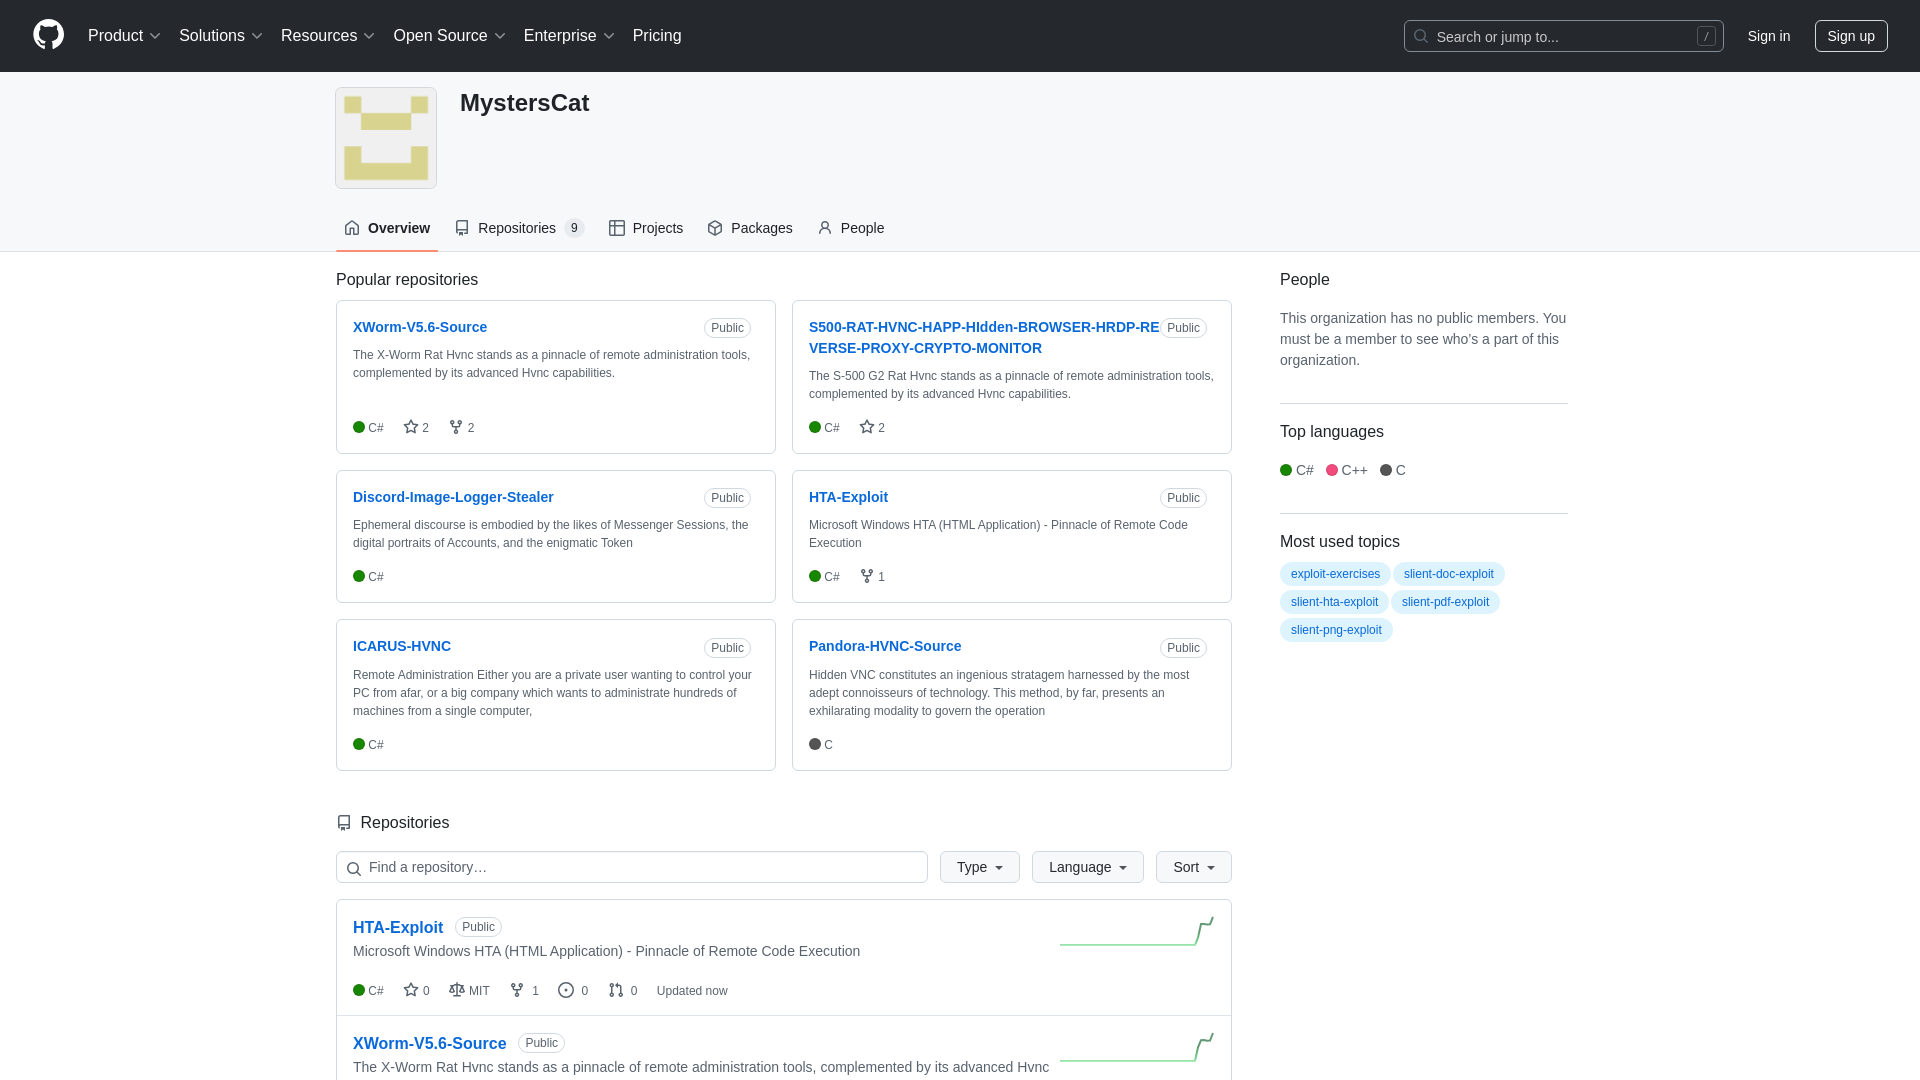Expand the Enterprise menu
1920x1080 pixels.
pos(569,36)
